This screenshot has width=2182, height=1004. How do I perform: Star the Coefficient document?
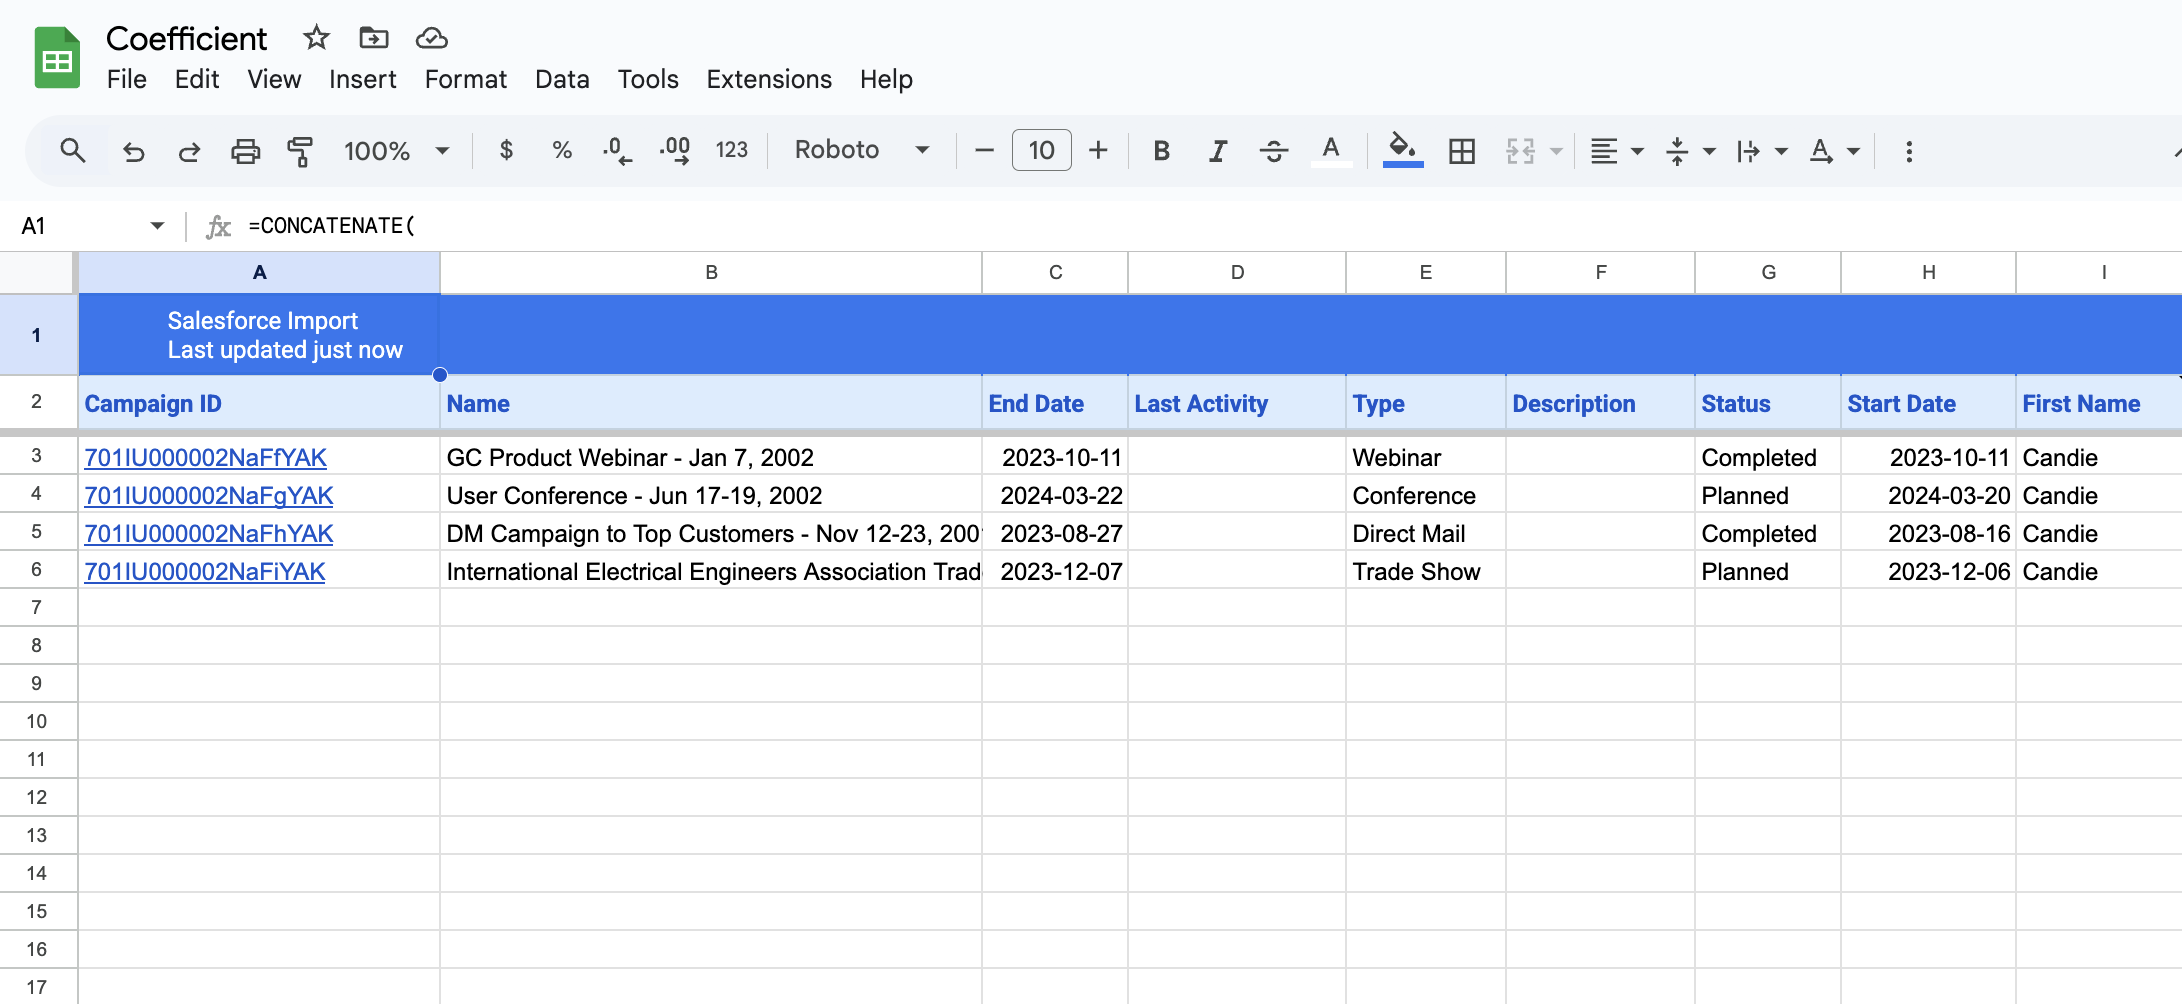pos(316,38)
